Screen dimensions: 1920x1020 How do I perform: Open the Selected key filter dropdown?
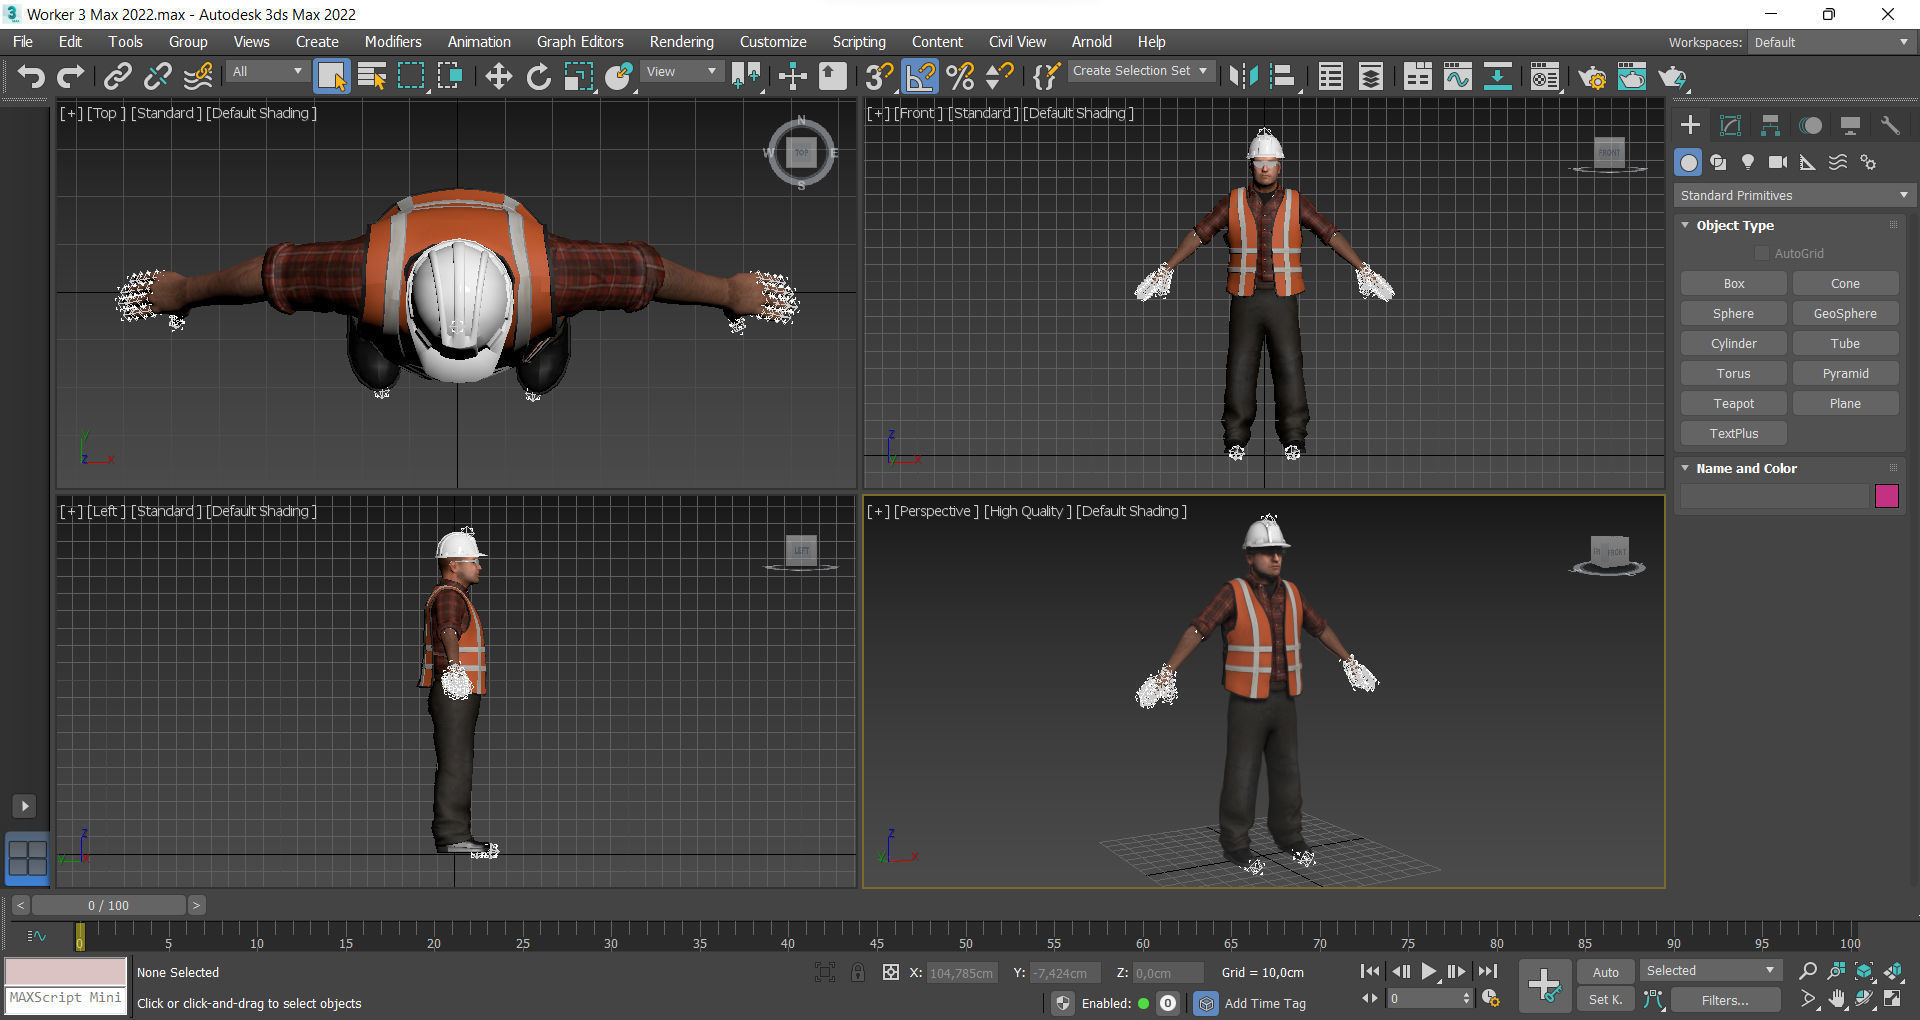coord(1709,970)
